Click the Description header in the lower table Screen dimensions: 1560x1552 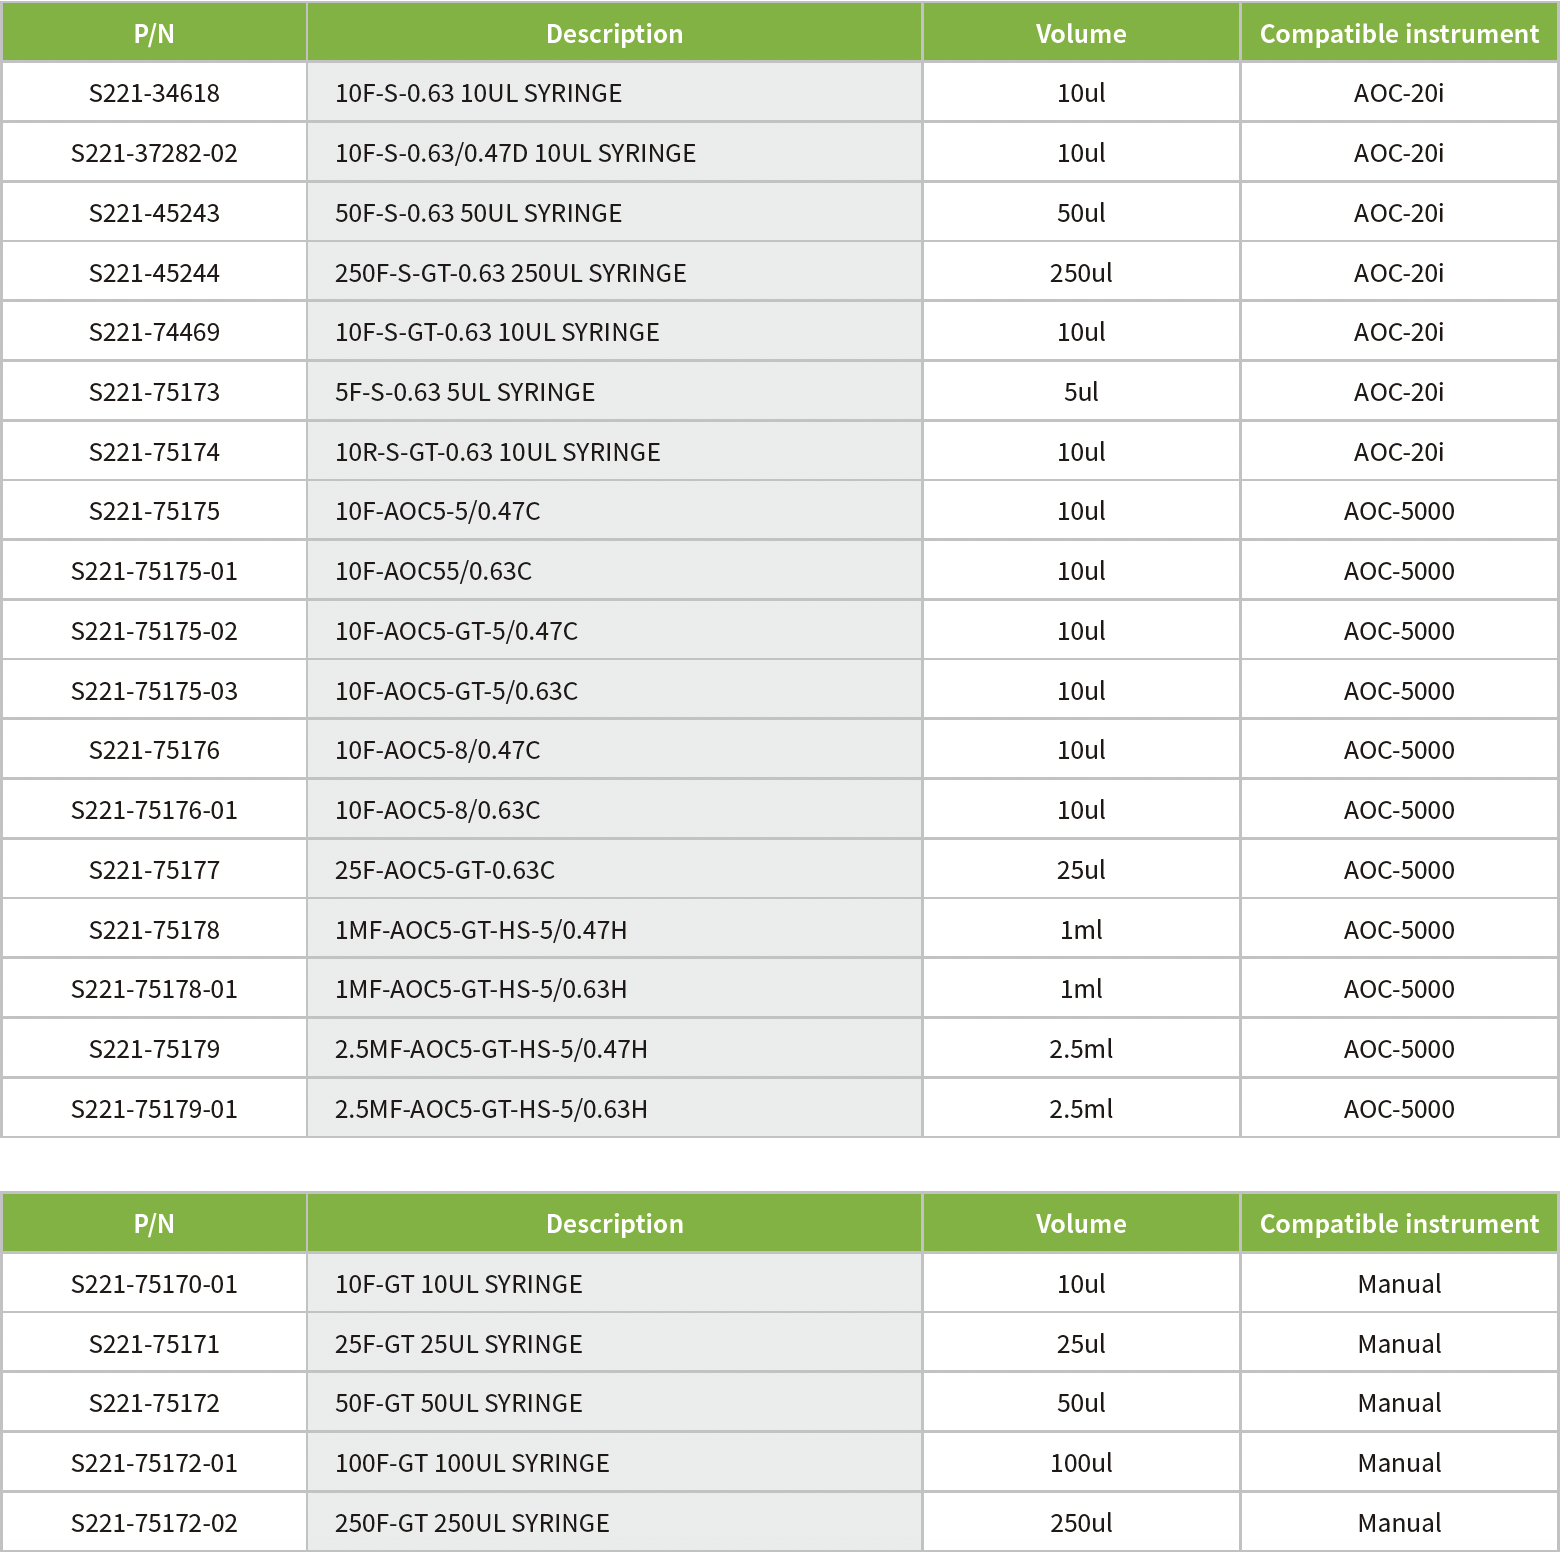tap(614, 1224)
